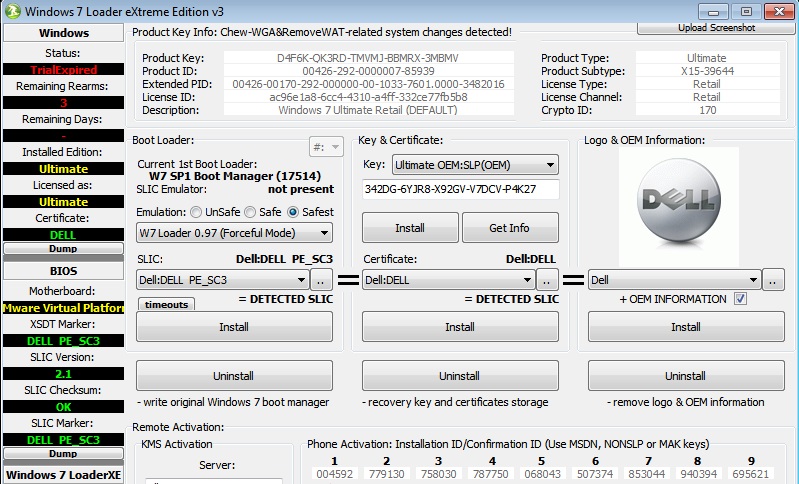Click the Windows section header
This screenshot has height=484, width=799.
click(x=63, y=33)
